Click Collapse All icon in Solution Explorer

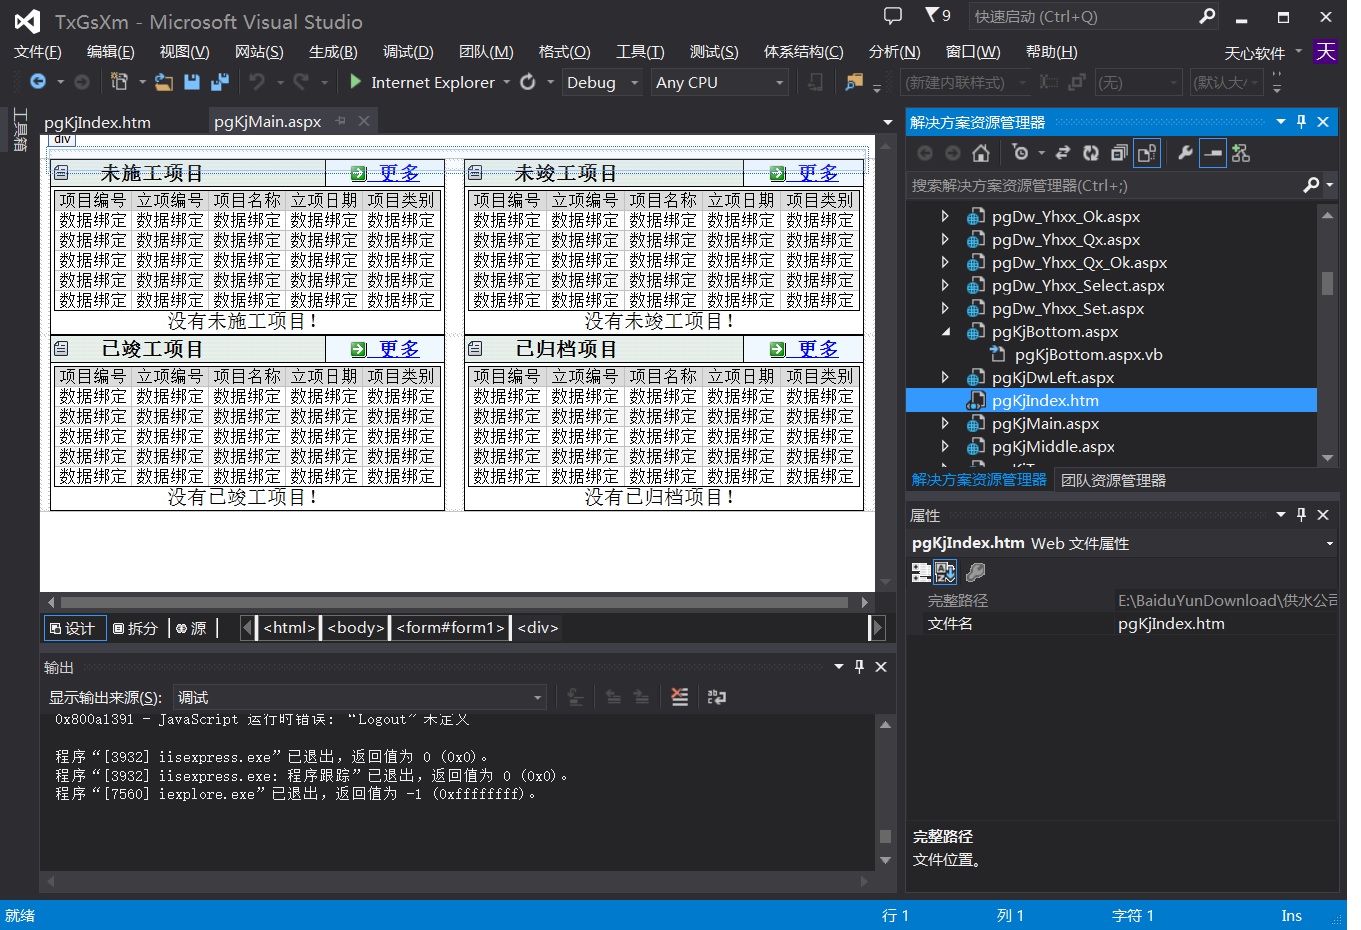tap(1119, 153)
